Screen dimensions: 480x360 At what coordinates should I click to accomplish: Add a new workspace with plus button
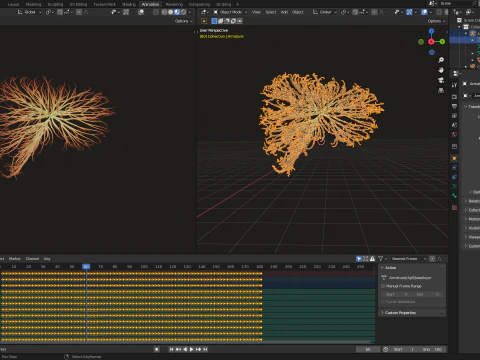point(238,4)
